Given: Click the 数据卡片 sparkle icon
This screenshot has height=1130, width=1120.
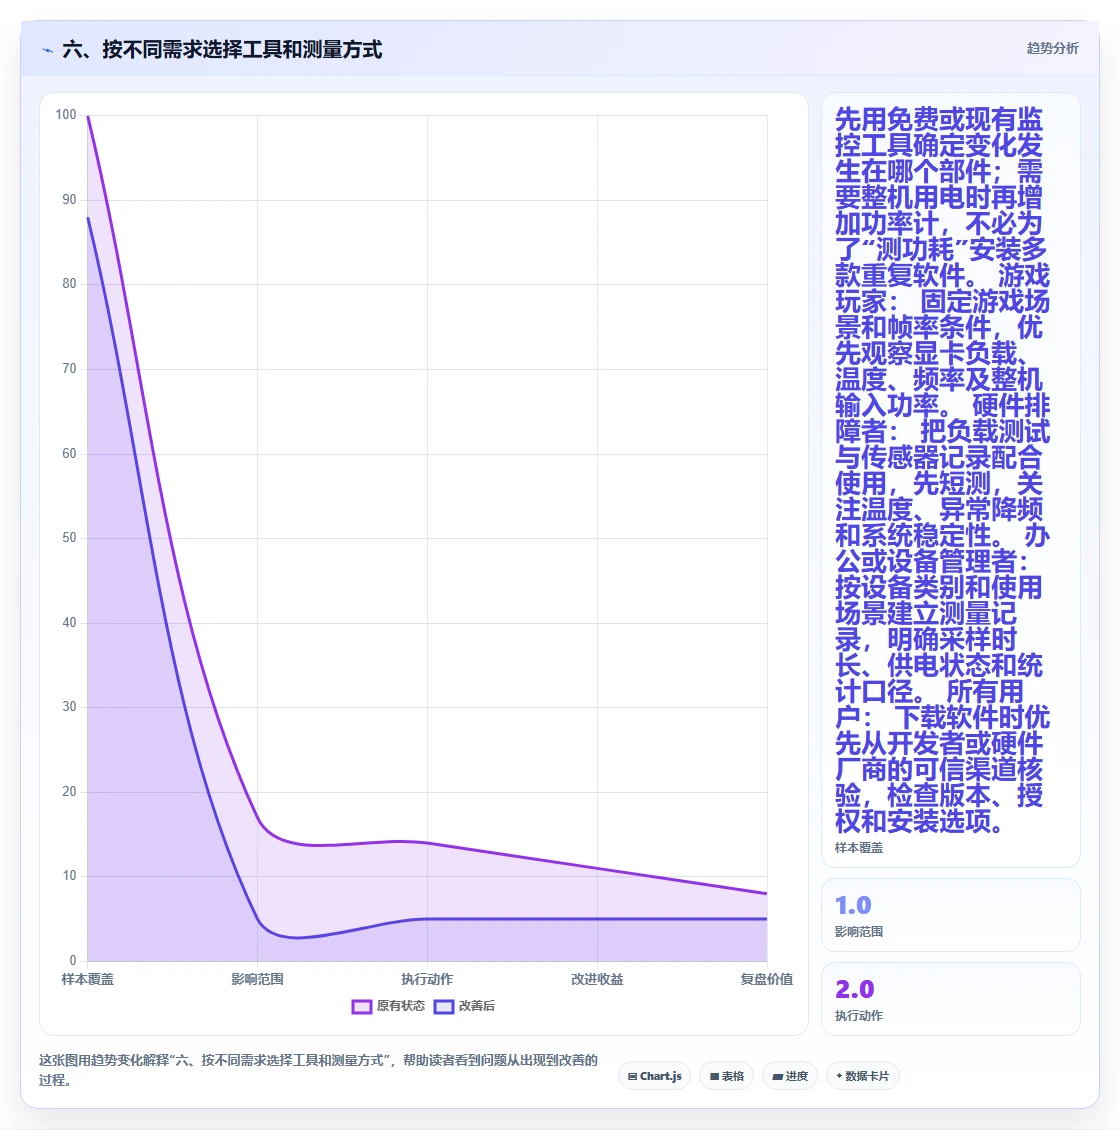Looking at the screenshot, I should tap(839, 1076).
